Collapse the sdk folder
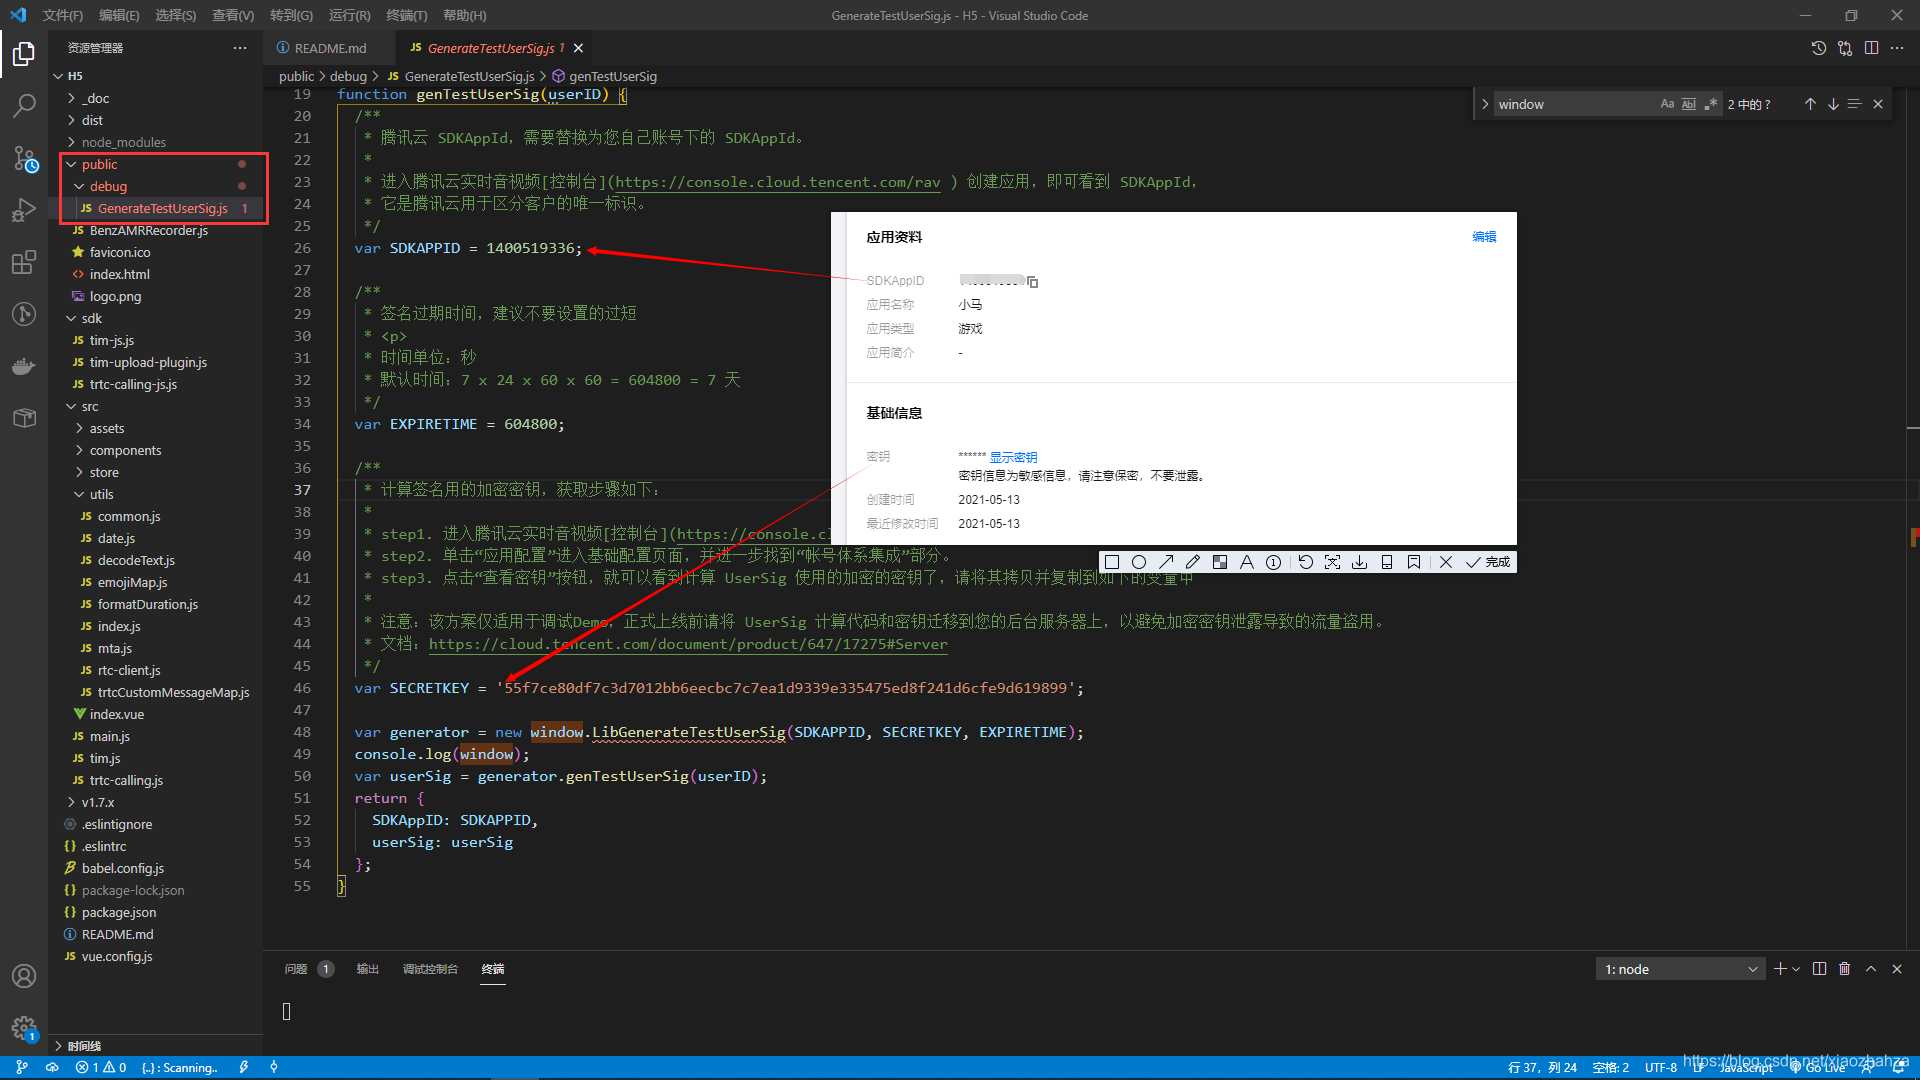Screen dimensions: 1920x1080 (x=156, y=318)
